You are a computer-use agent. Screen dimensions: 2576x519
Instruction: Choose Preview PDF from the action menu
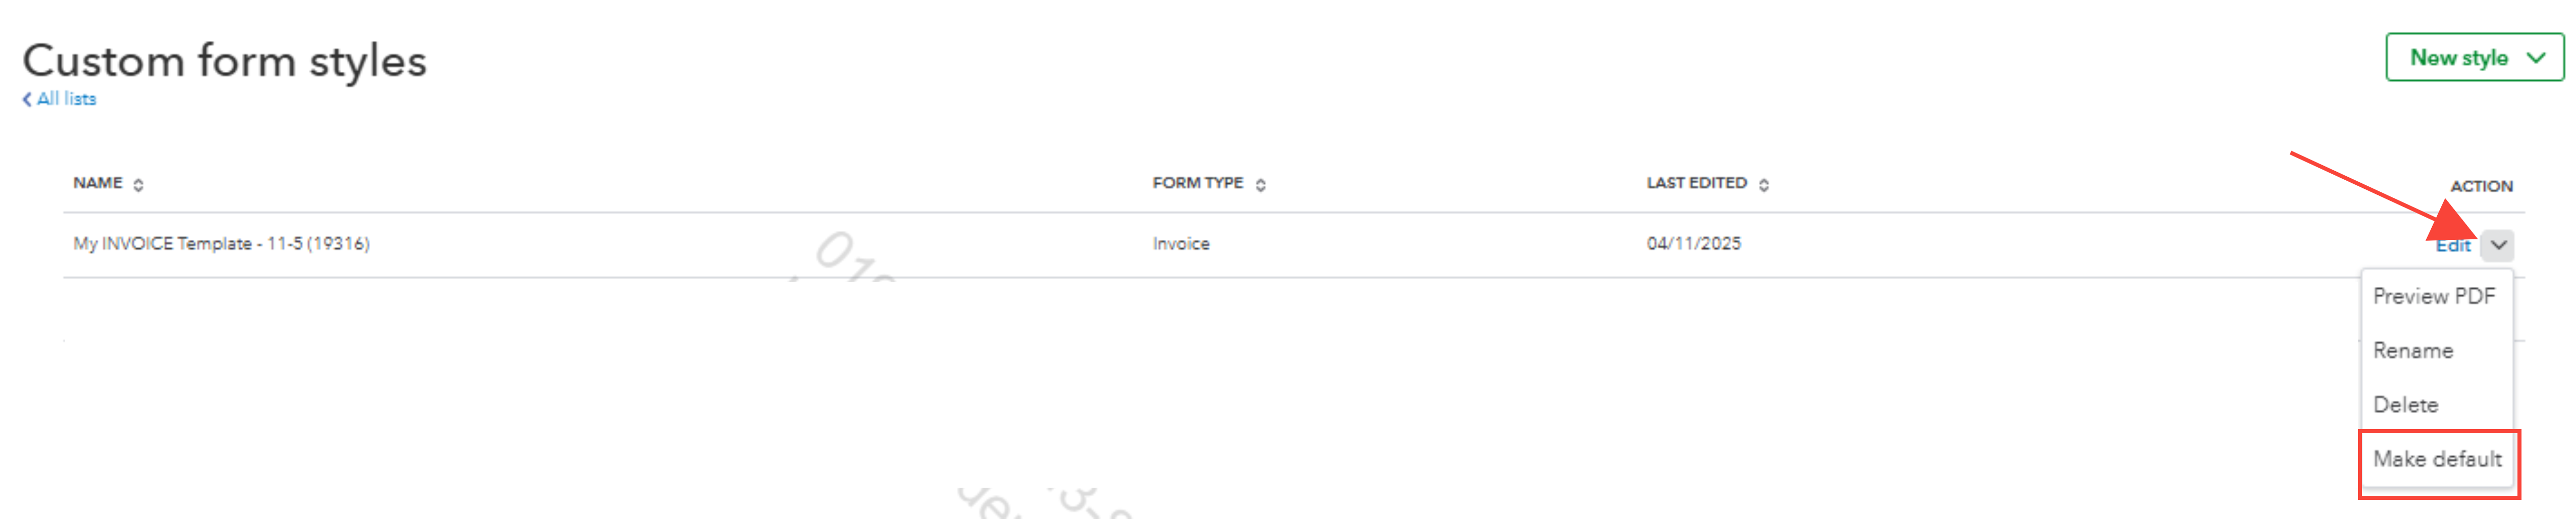[x=2433, y=296]
